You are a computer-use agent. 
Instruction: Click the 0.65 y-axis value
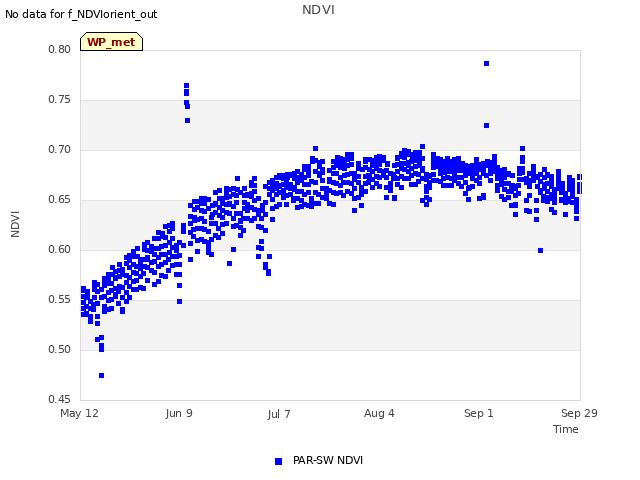pos(59,200)
